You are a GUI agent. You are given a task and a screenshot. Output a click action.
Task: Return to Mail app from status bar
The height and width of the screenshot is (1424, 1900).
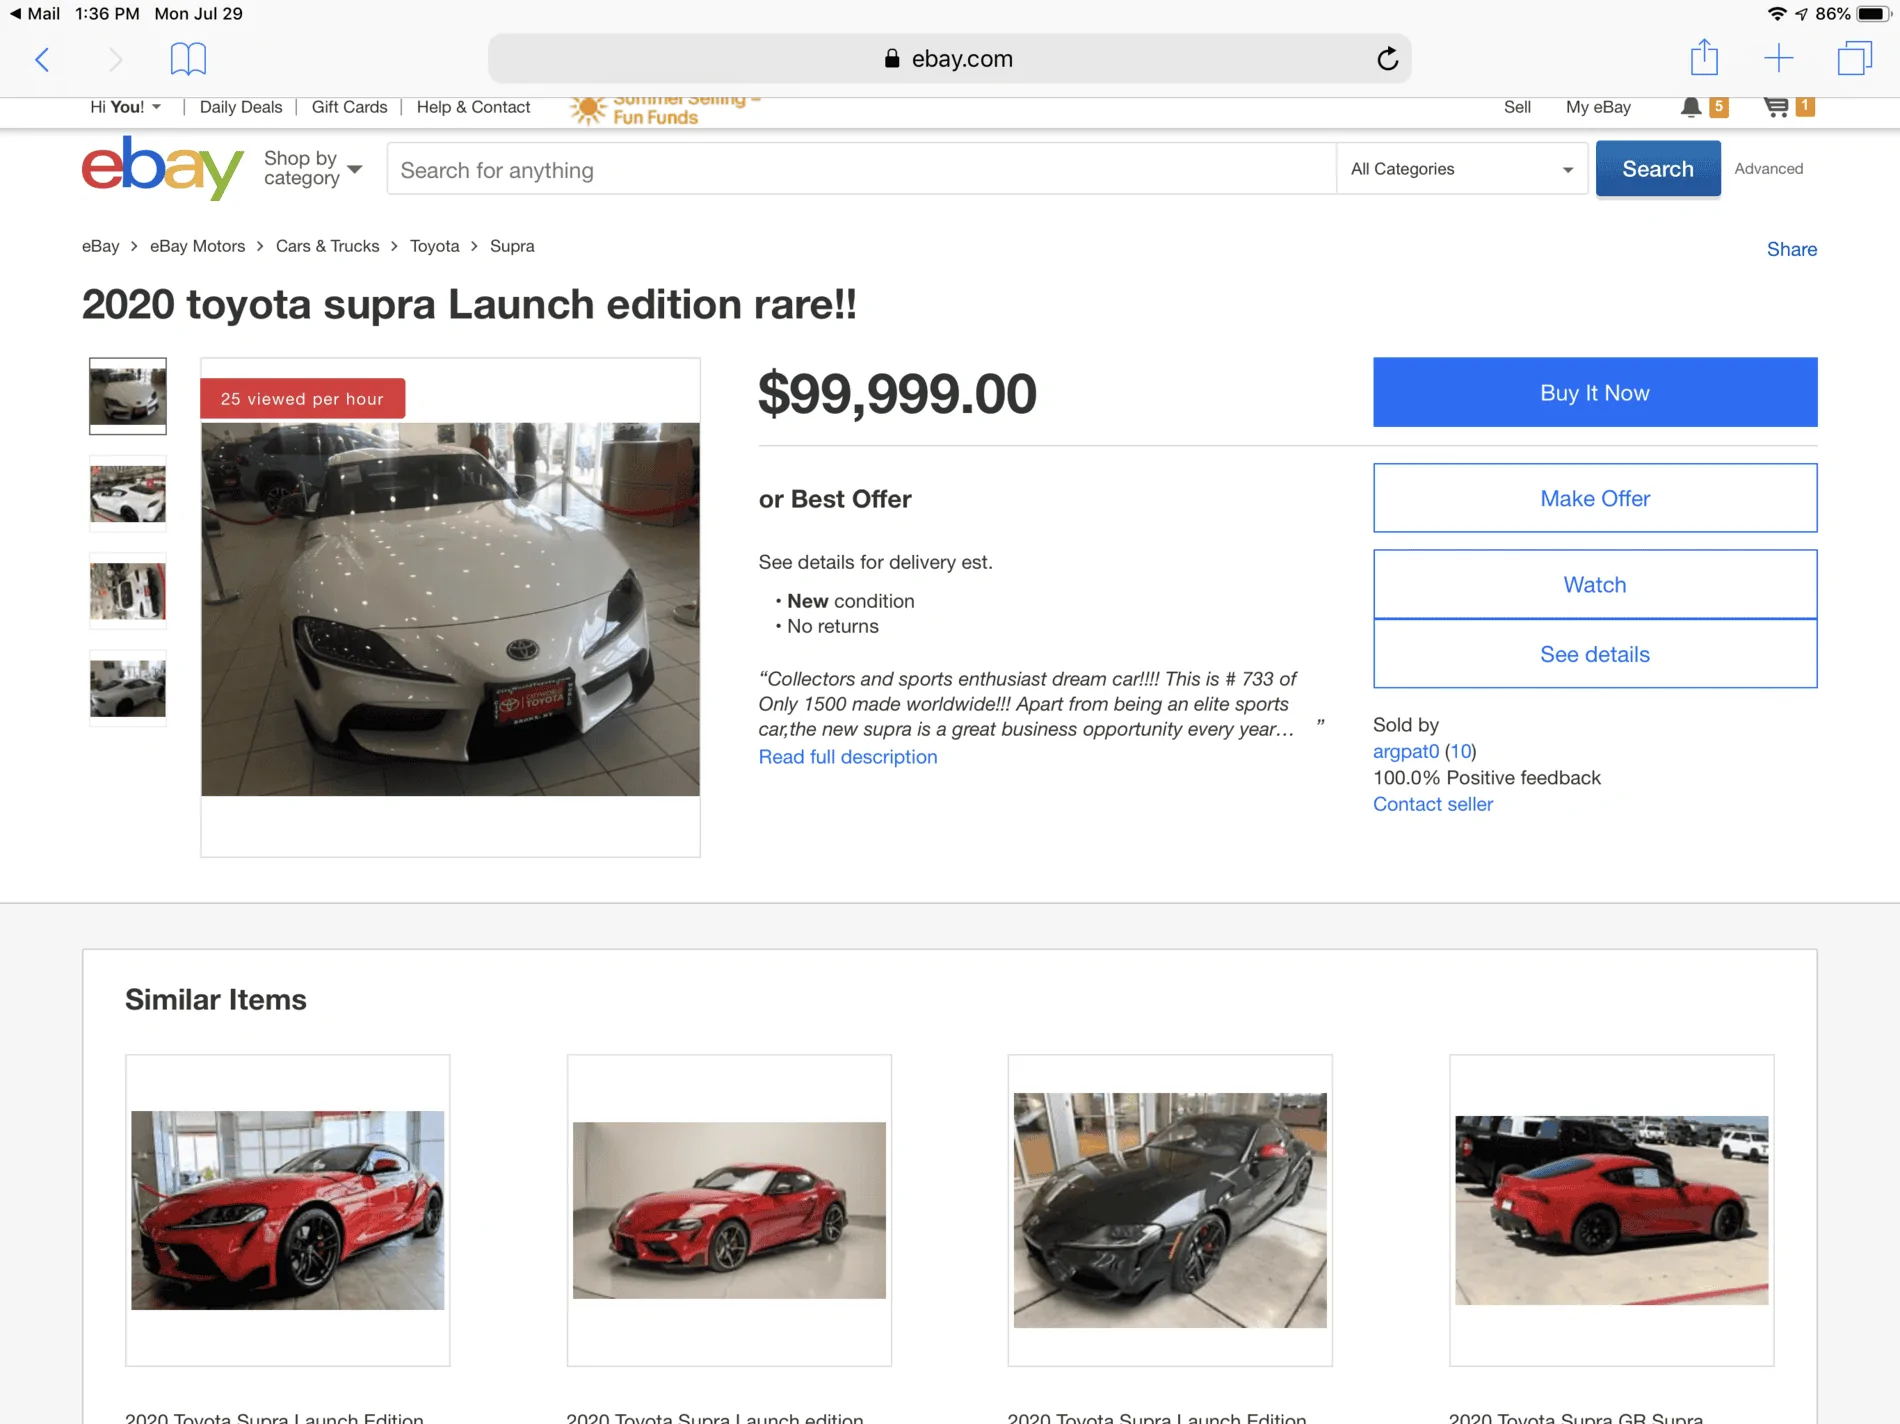(35, 14)
